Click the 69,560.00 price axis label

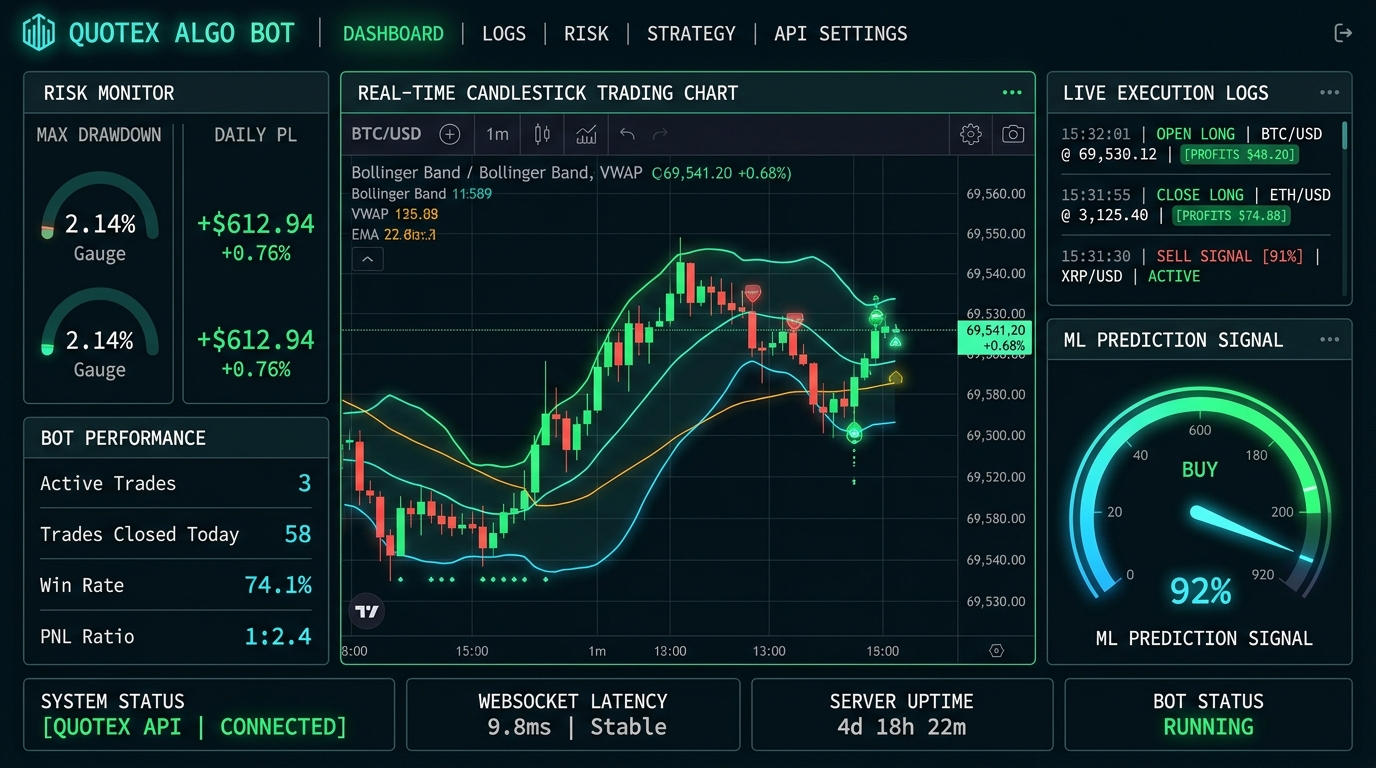coord(996,194)
